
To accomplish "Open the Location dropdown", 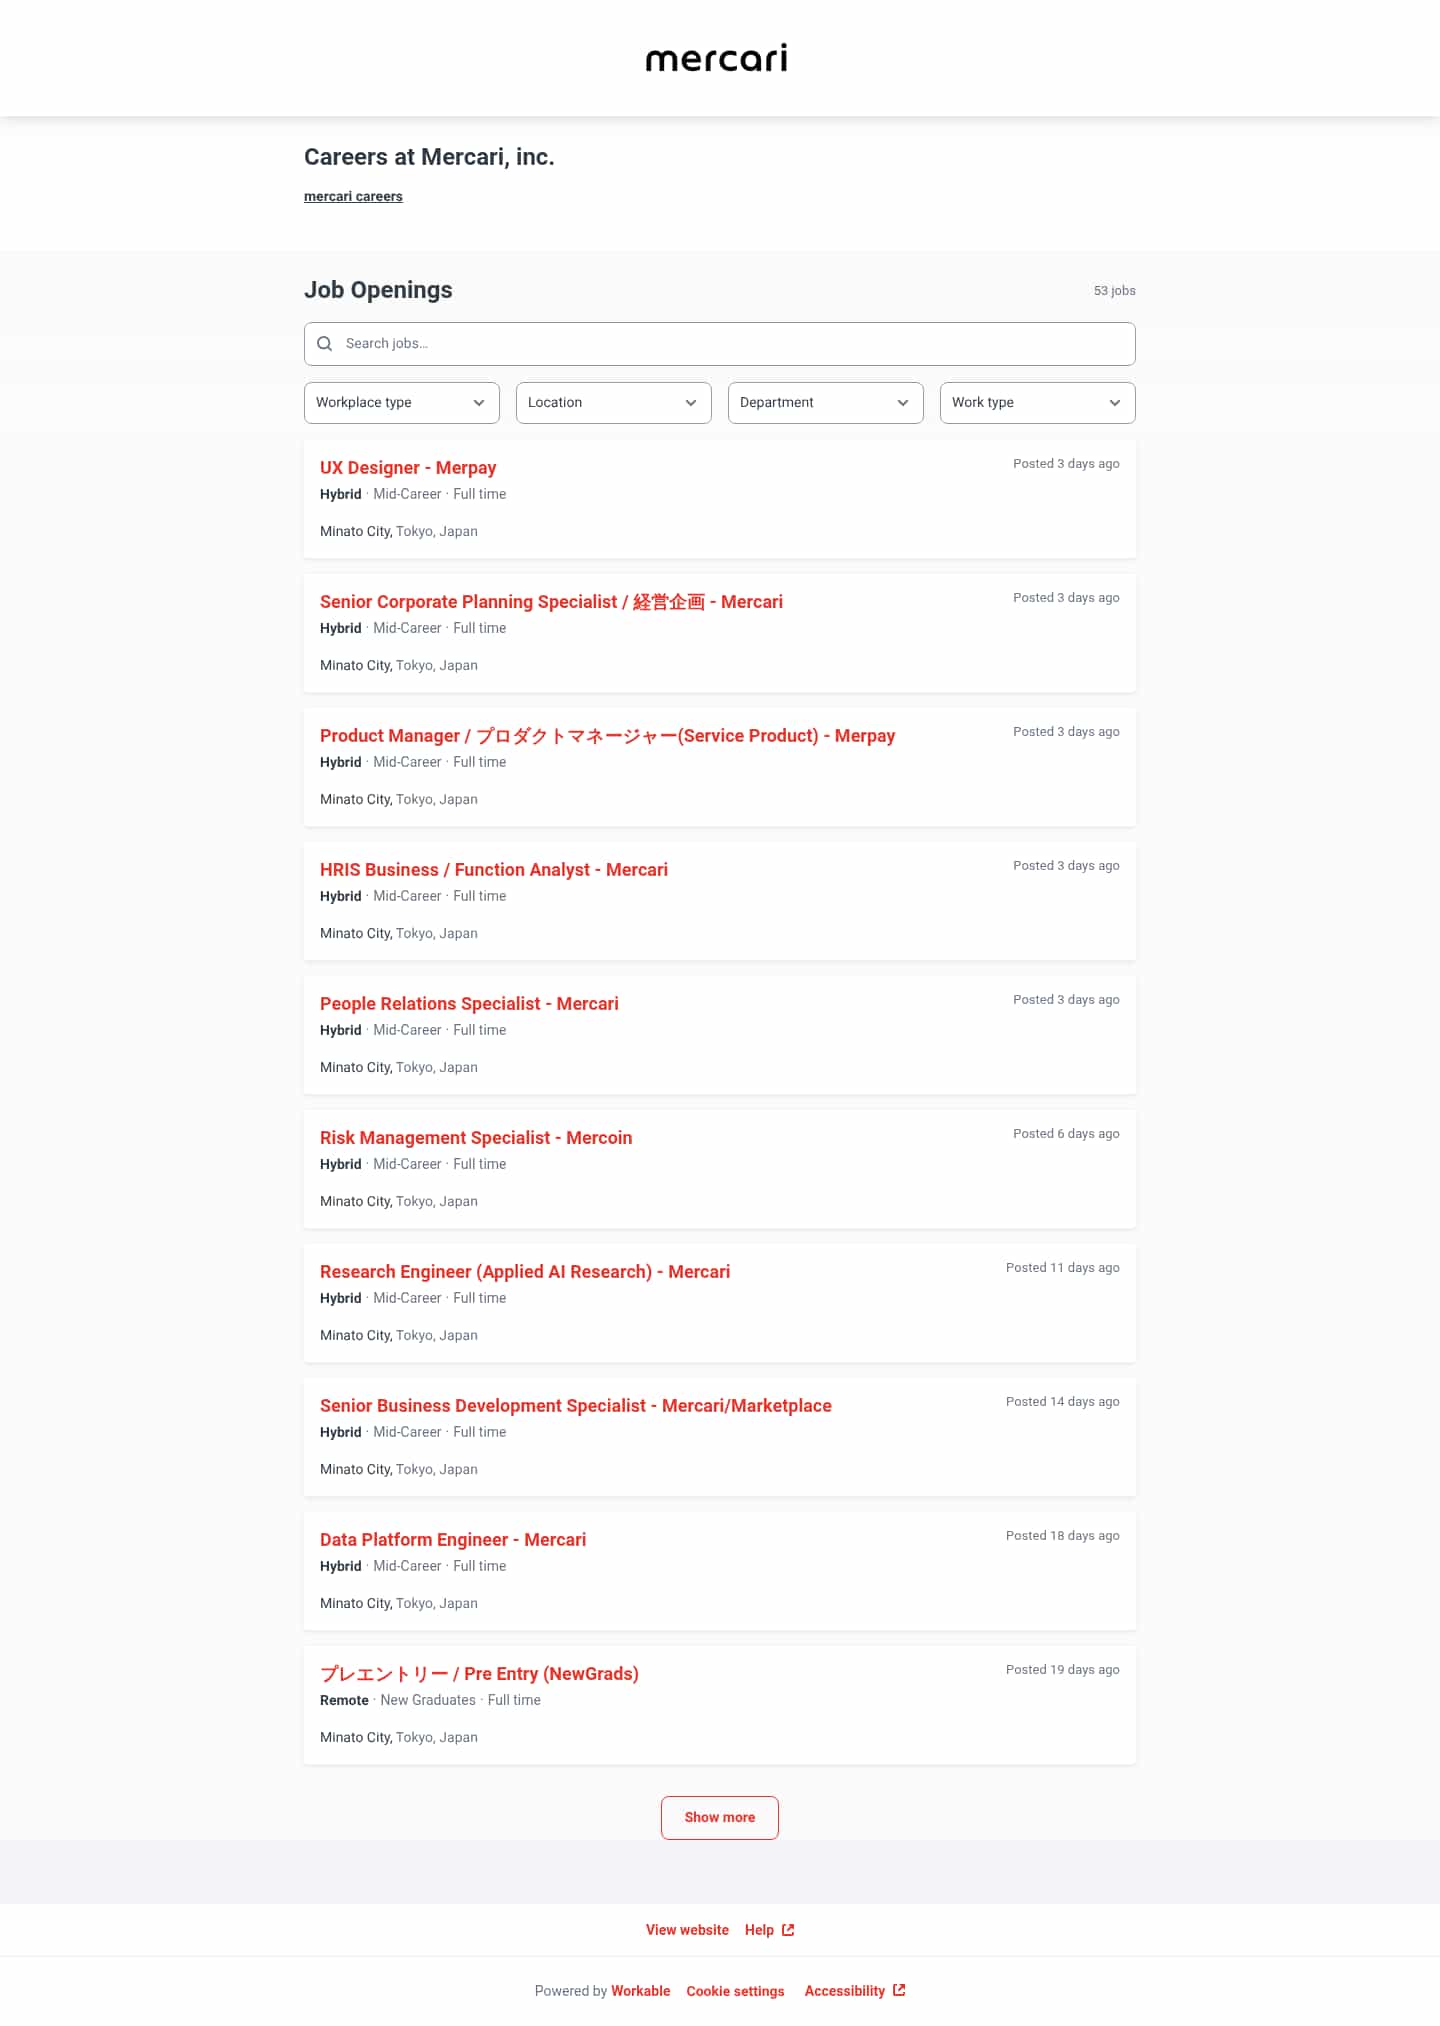I will click(x=614, y=403).
